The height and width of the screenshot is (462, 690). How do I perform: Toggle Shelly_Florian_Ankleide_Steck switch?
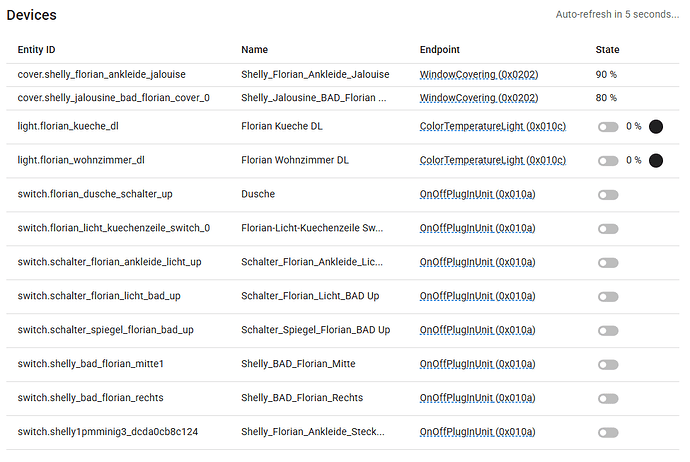pos(608,433)
